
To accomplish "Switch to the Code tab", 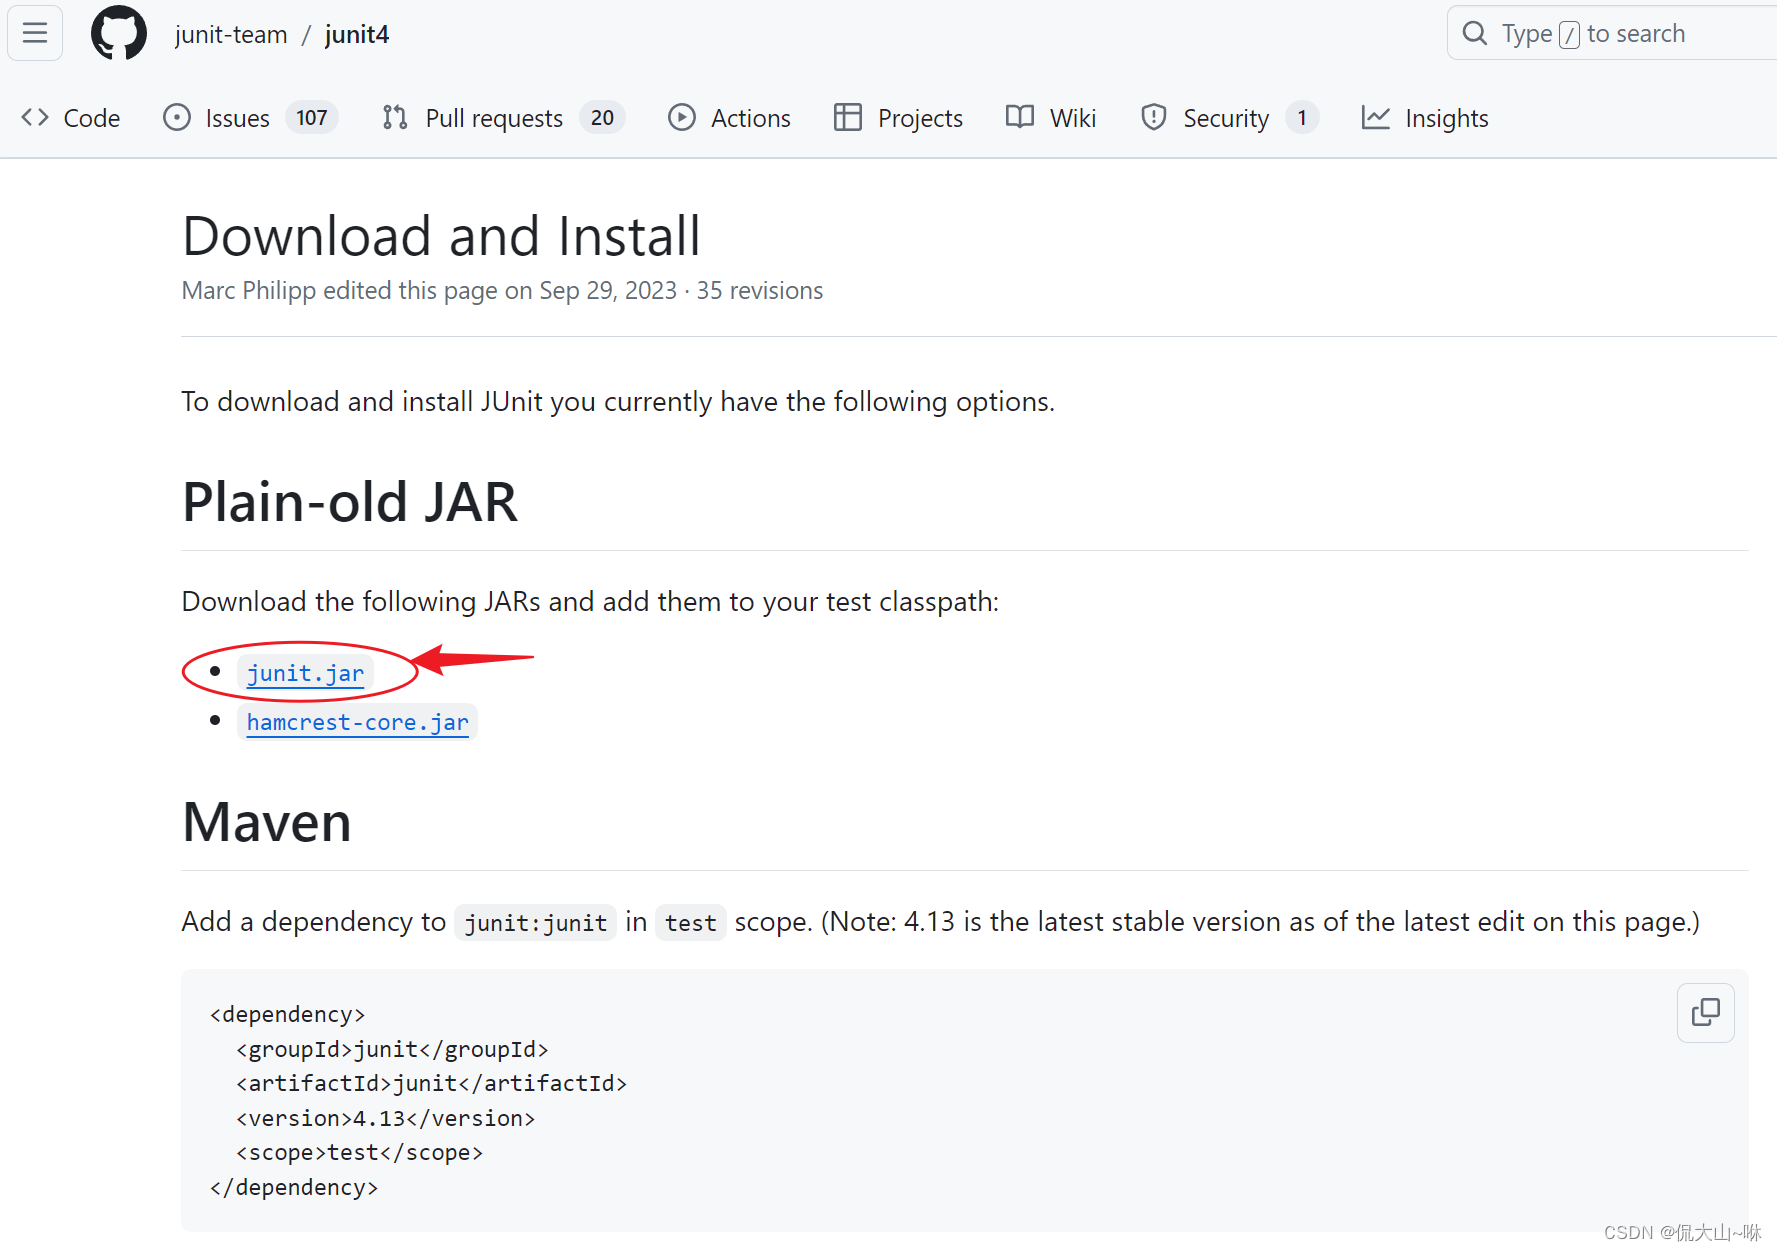I will [71, 118].
